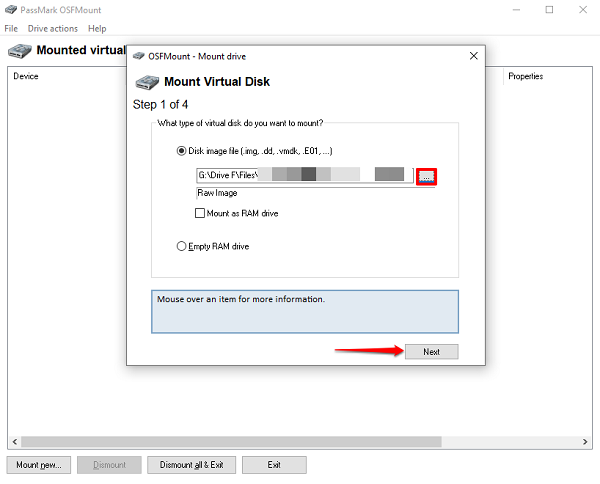The image size is (600, 484).
Task: Click the drive icon in dialog title bar
Action: [139, 56]
